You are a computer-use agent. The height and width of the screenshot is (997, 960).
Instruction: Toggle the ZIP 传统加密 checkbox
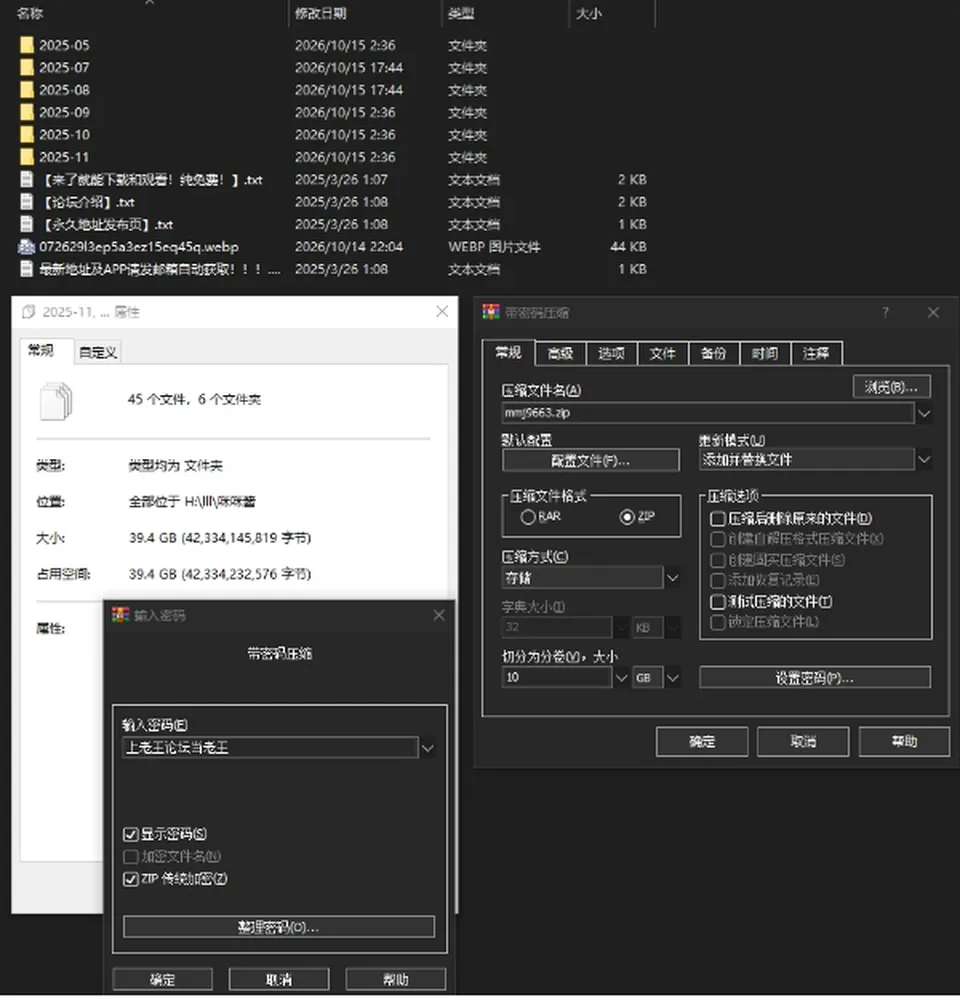tap(131, 879)
